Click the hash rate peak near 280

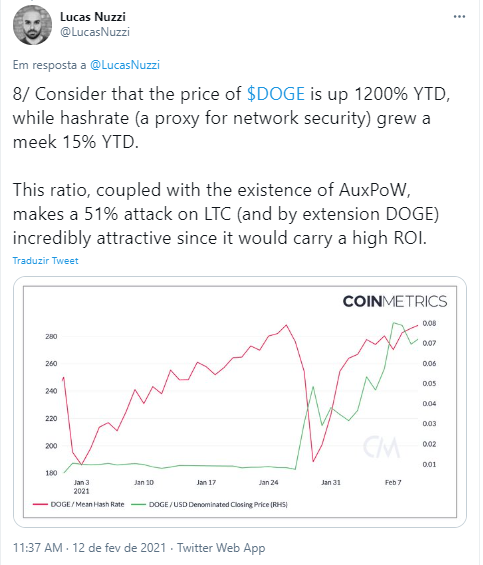point(286,325)
